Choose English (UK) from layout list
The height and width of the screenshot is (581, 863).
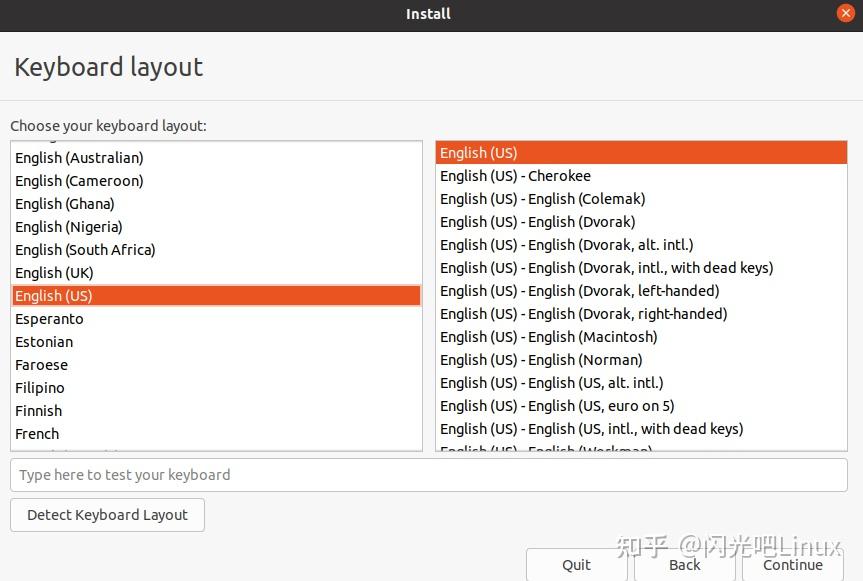(54, 273)
